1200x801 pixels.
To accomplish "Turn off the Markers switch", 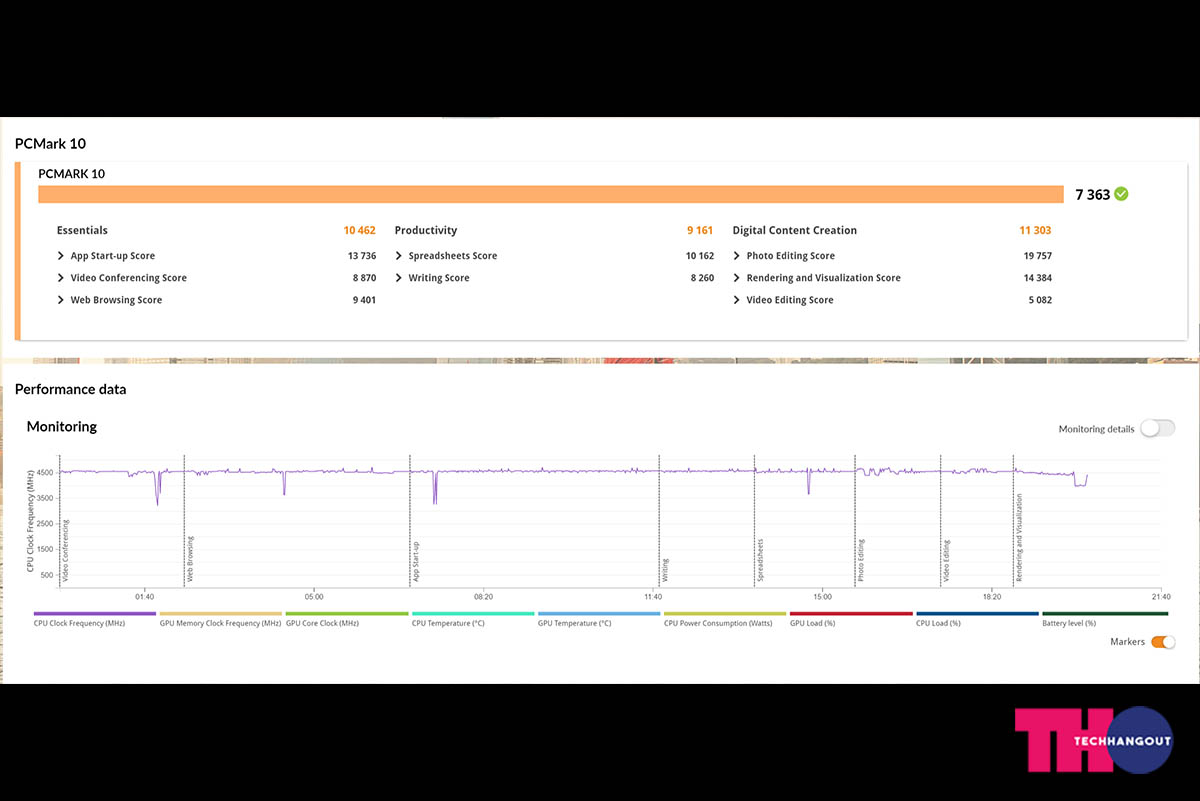I will click(x=1163, y=642).
